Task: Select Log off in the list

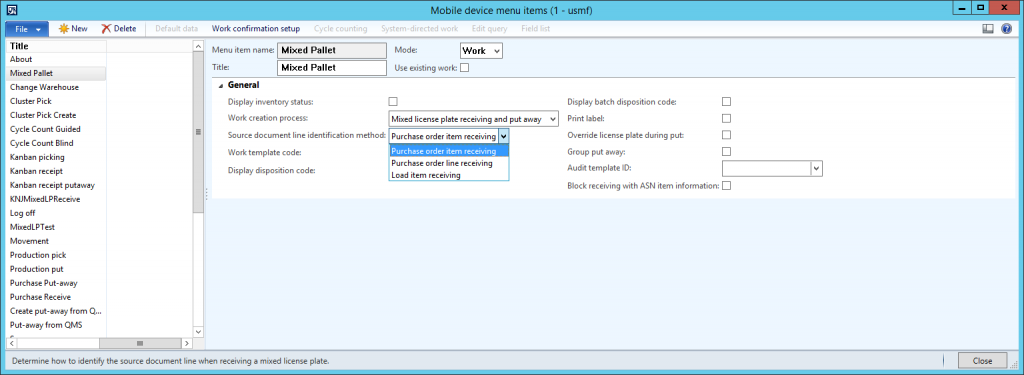Action: coord(56,213)
